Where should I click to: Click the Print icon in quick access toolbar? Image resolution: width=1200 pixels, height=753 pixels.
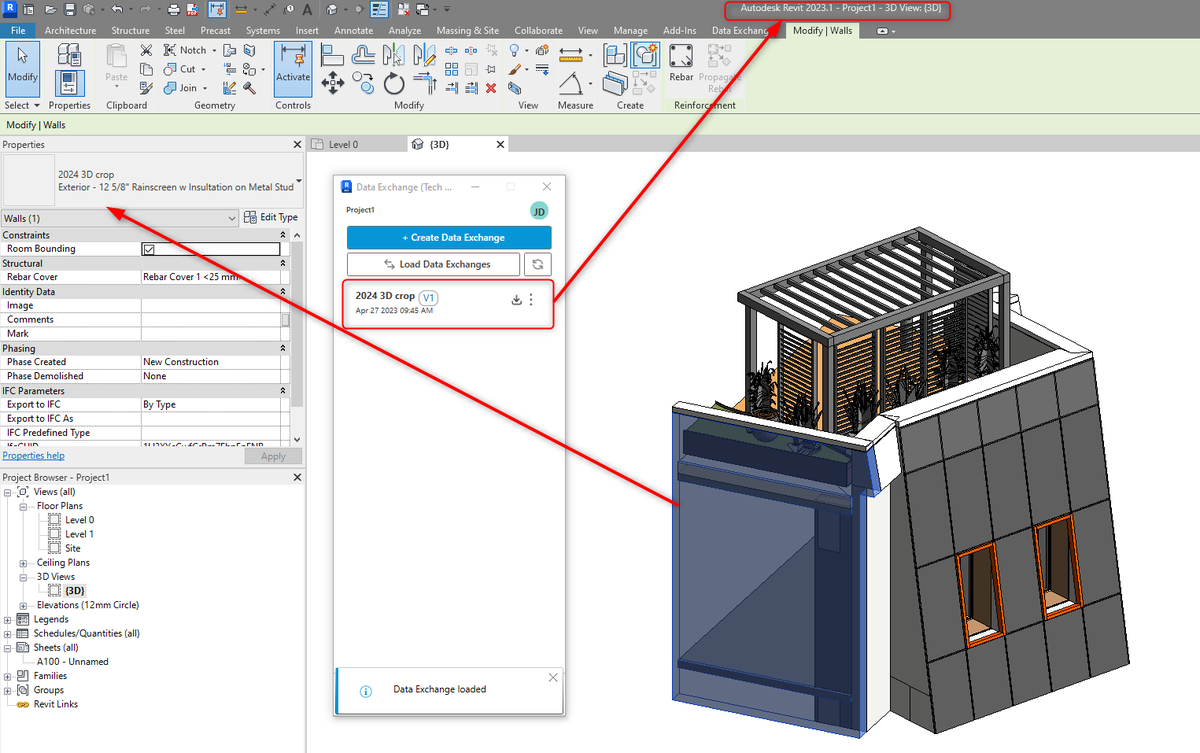pyautogui.click(x=174, y=10)
